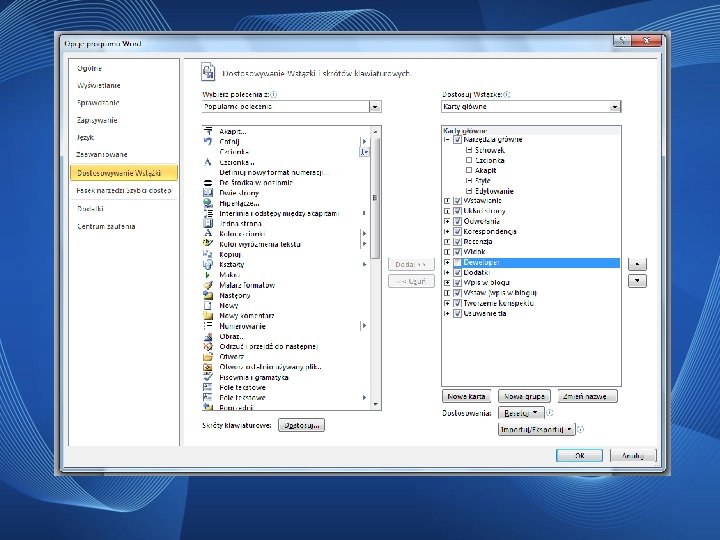Click the Anuluj button
720x540 pixels.
click(633, 456)
